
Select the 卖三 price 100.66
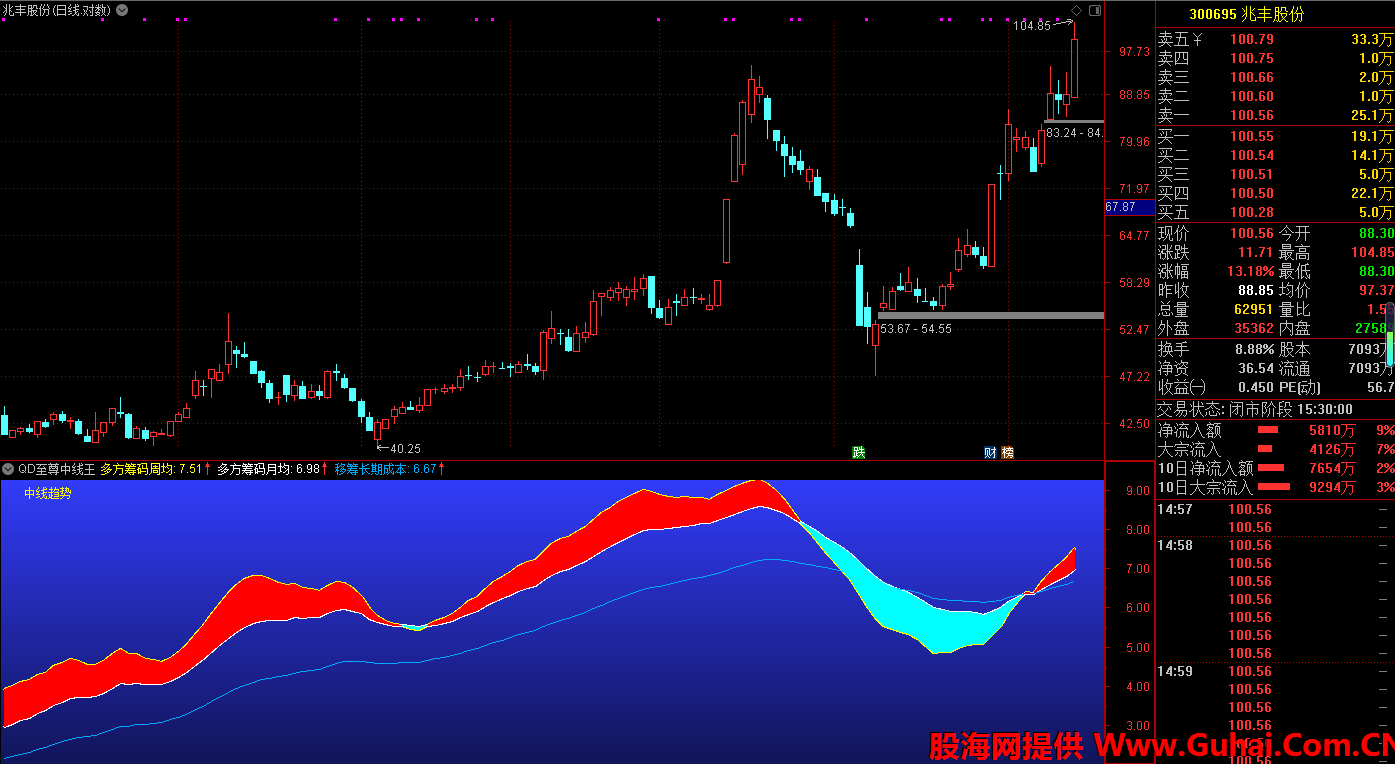click(x=1252, y=78)
